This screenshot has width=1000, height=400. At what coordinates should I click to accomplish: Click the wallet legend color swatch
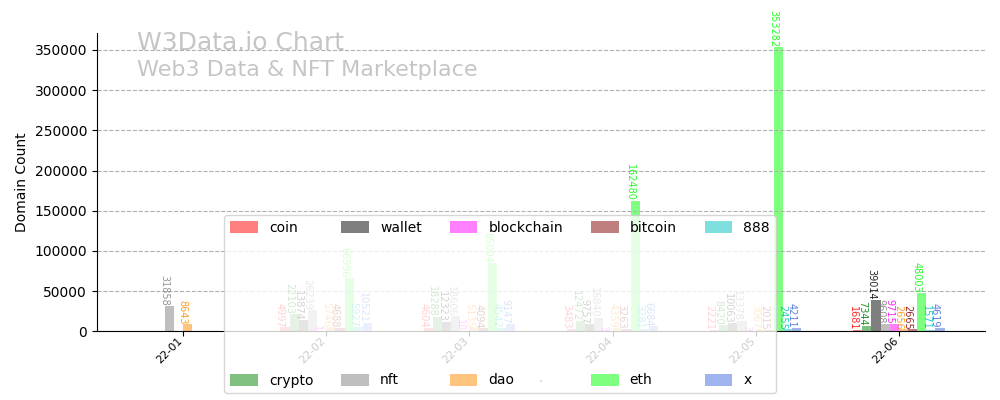tap(355, 228)
